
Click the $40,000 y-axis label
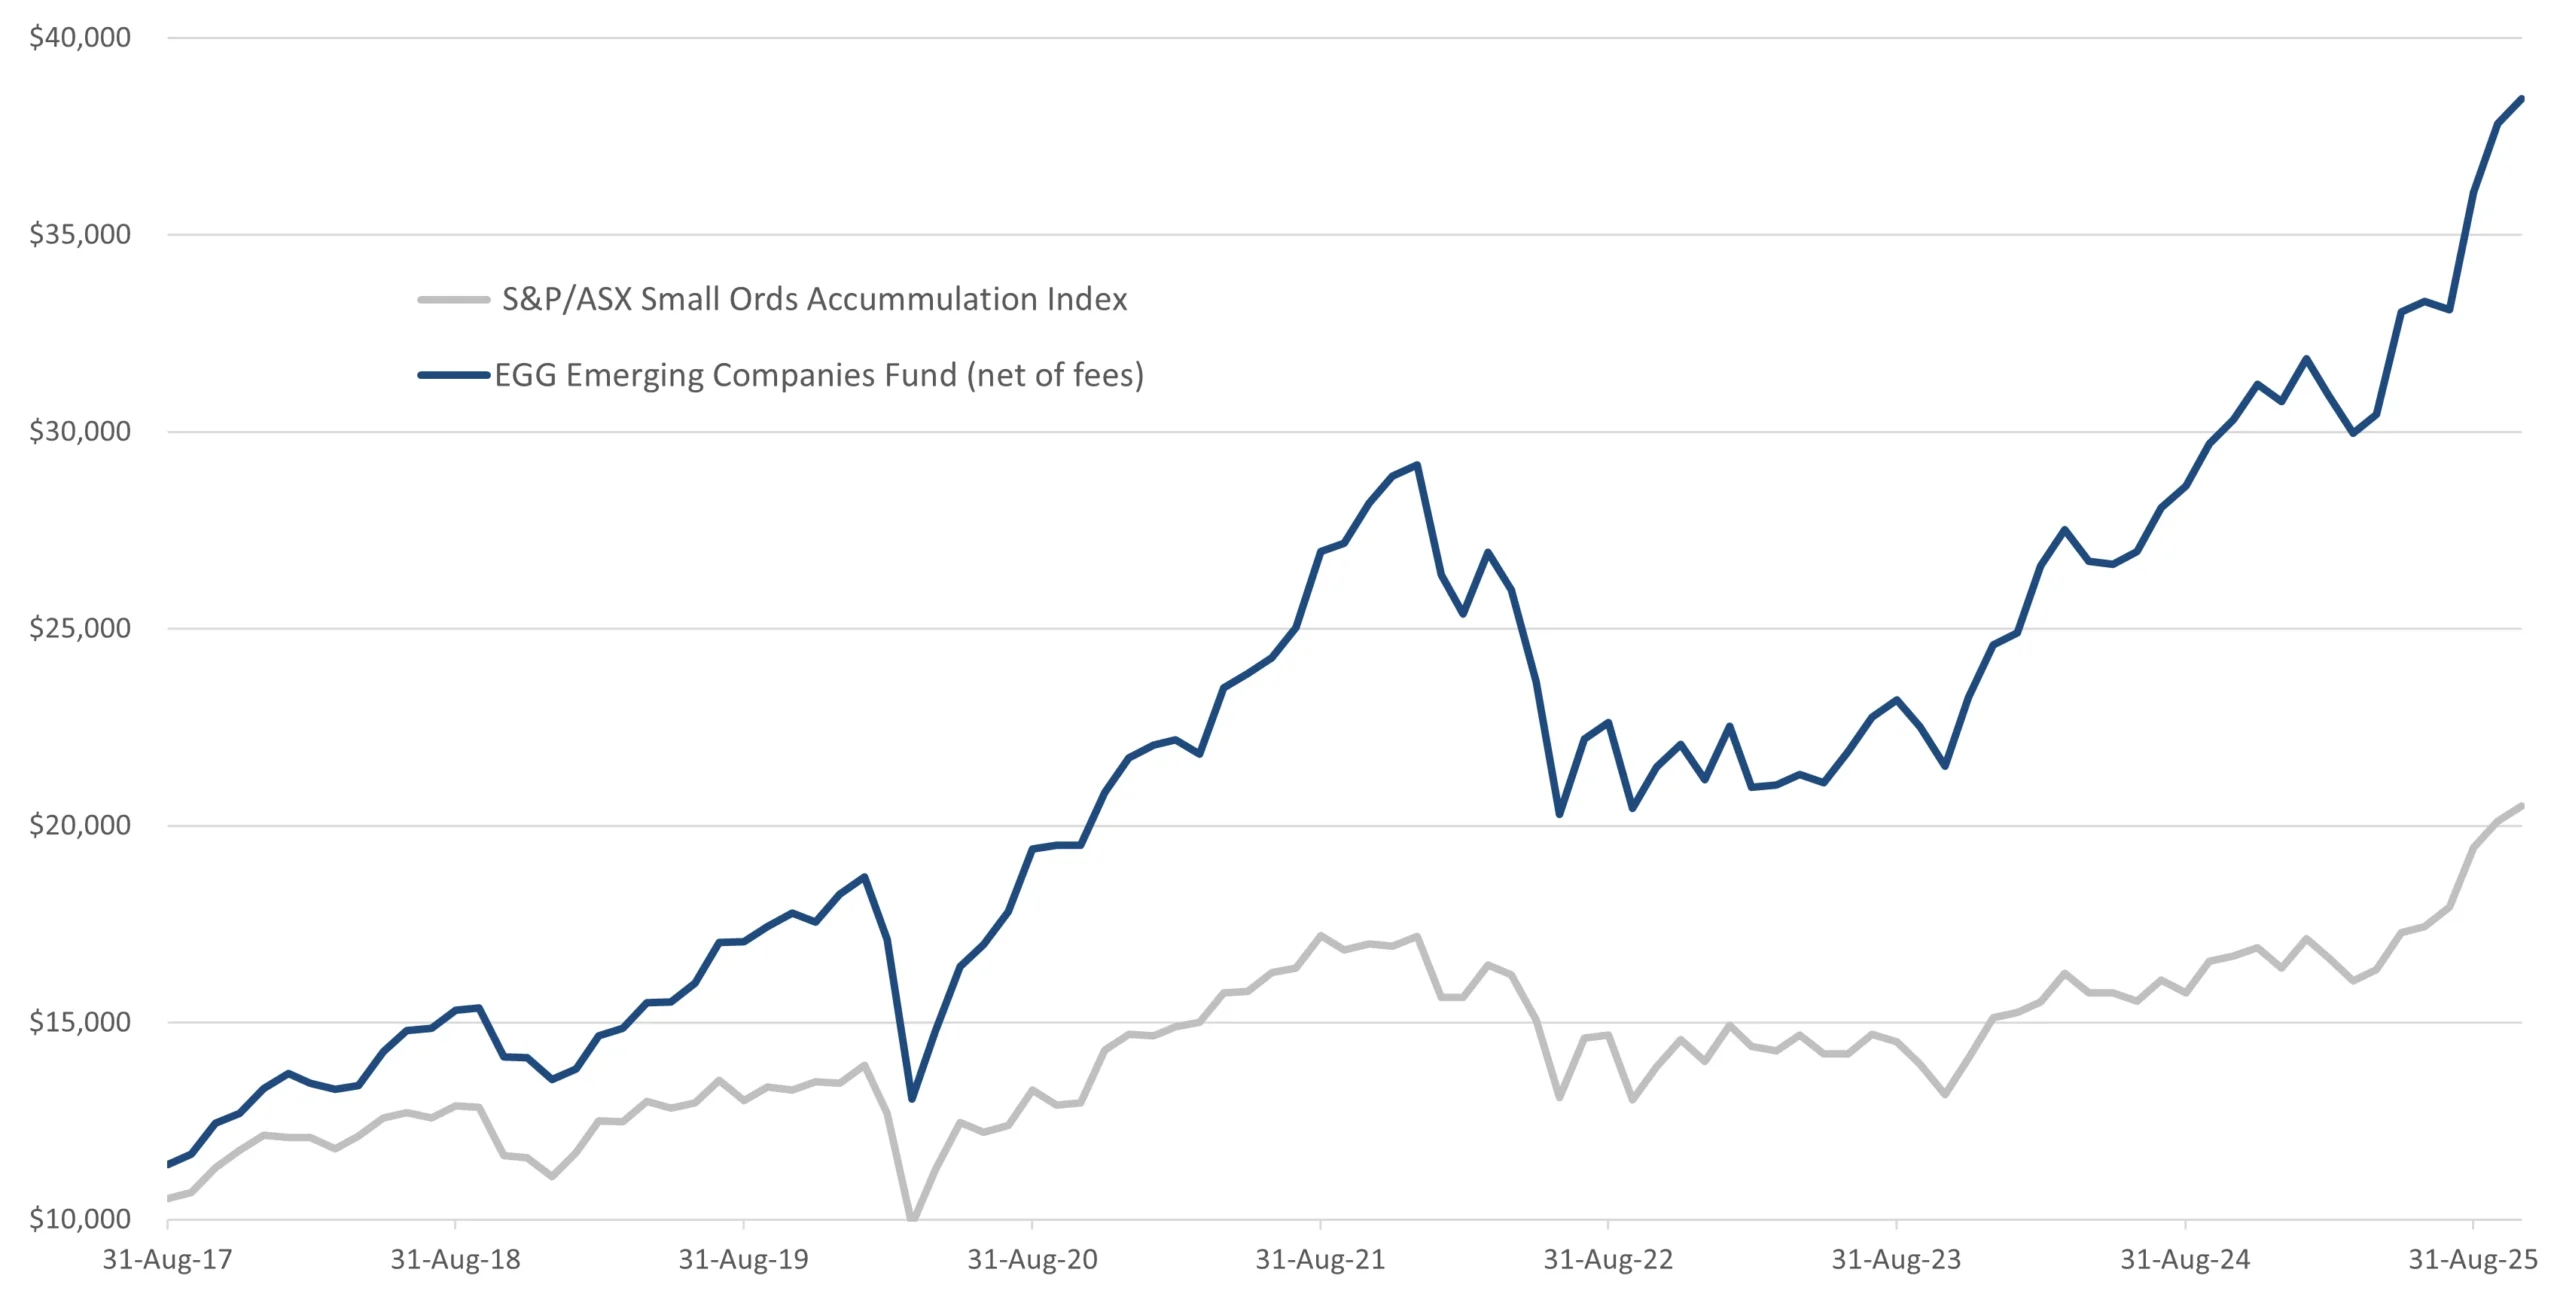pyautogui.click(x=80, y=38)
